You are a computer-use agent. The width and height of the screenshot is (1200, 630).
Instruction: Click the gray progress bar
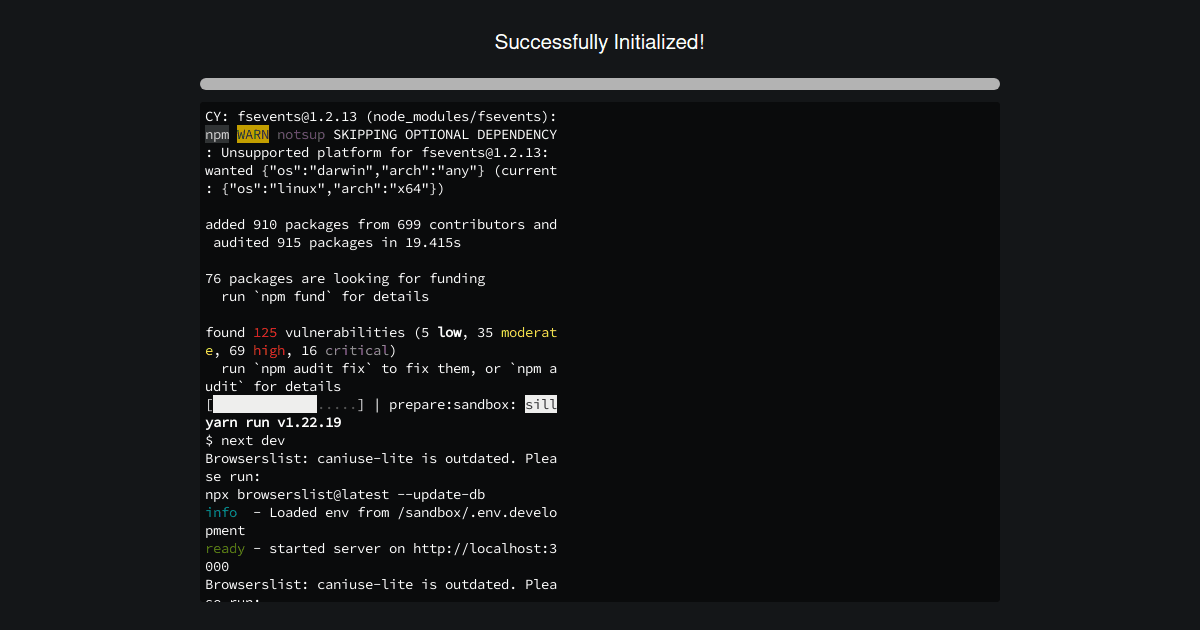[x=600, y=84]
